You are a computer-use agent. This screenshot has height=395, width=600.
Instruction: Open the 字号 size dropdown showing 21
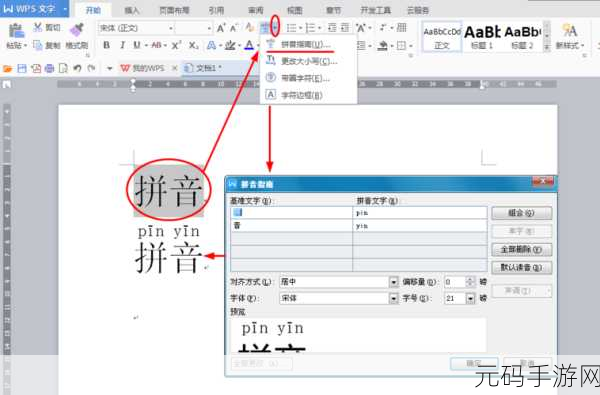click(470, 298)
